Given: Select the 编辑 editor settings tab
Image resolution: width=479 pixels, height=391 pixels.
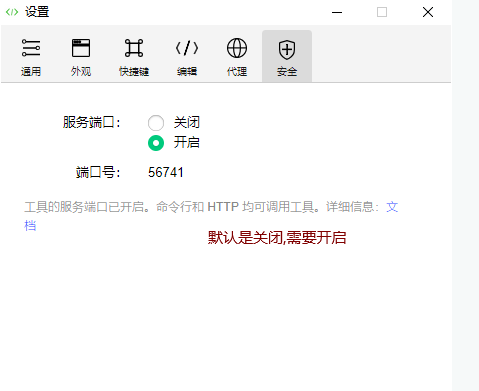Looking at the screenshot, I should click(187, 57).
